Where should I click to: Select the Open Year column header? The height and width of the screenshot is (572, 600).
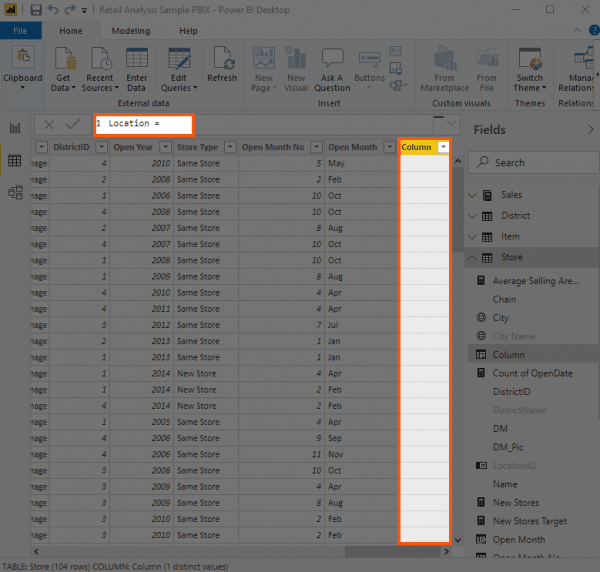pos(133,147)
